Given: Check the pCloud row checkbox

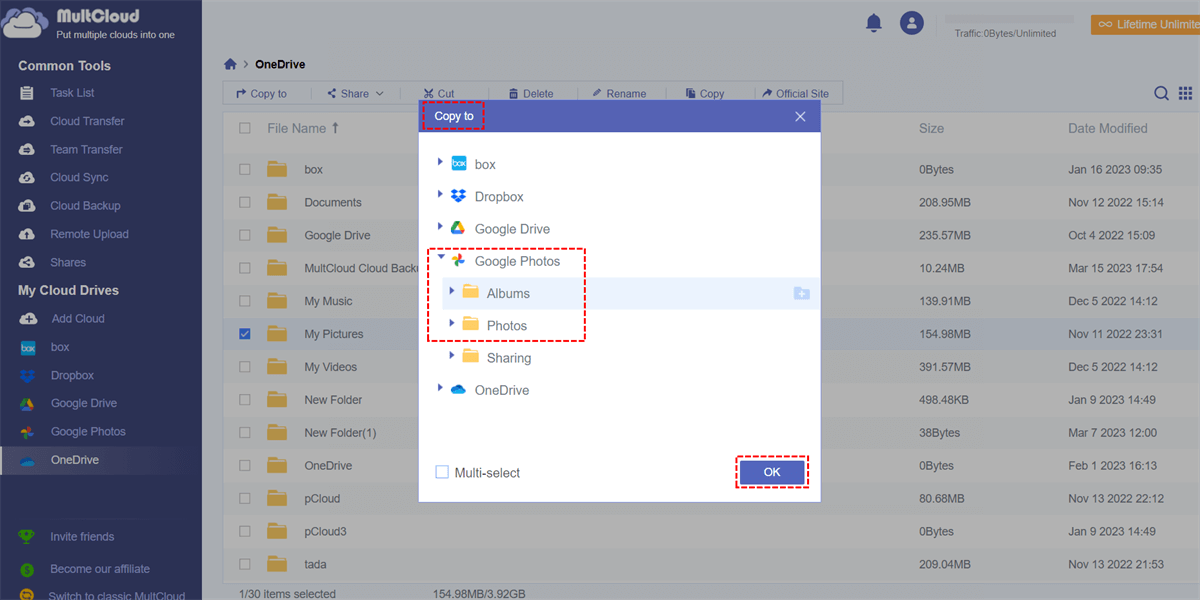Looking at the screenshot, I should click(x=245, y=498).
